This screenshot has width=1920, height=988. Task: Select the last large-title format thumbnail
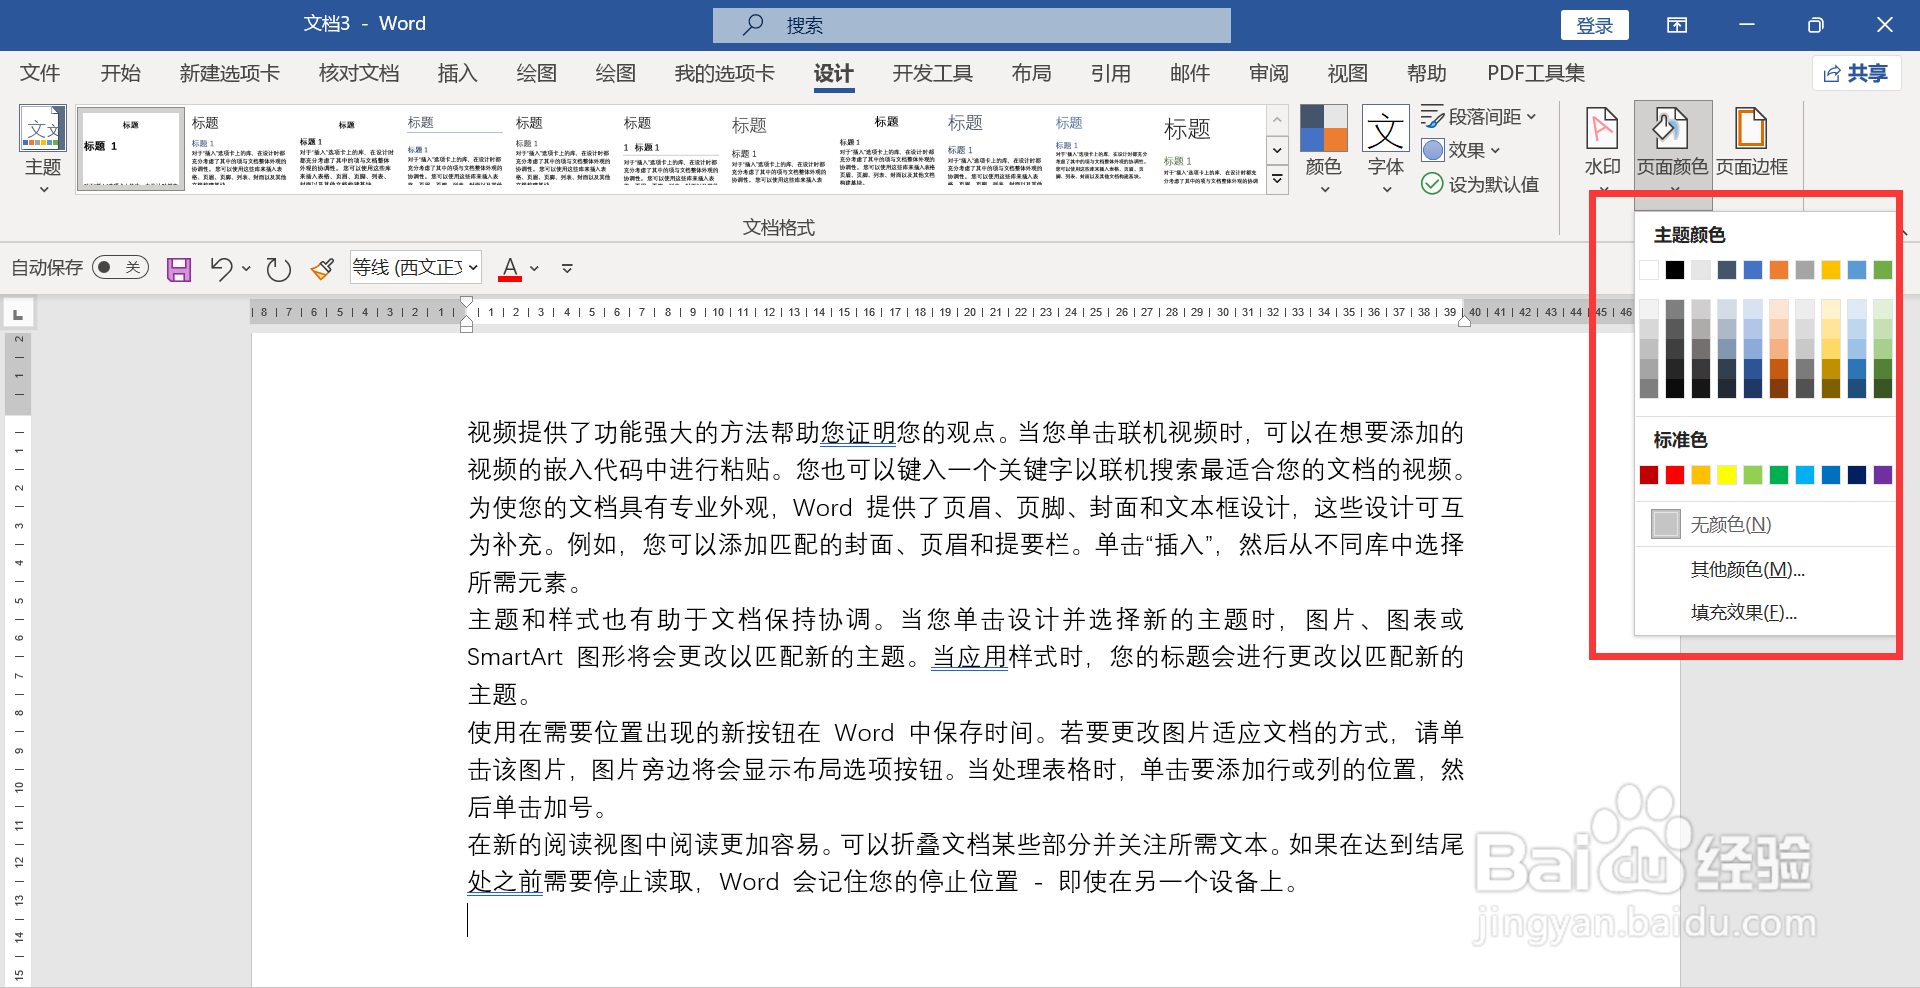1210,149
